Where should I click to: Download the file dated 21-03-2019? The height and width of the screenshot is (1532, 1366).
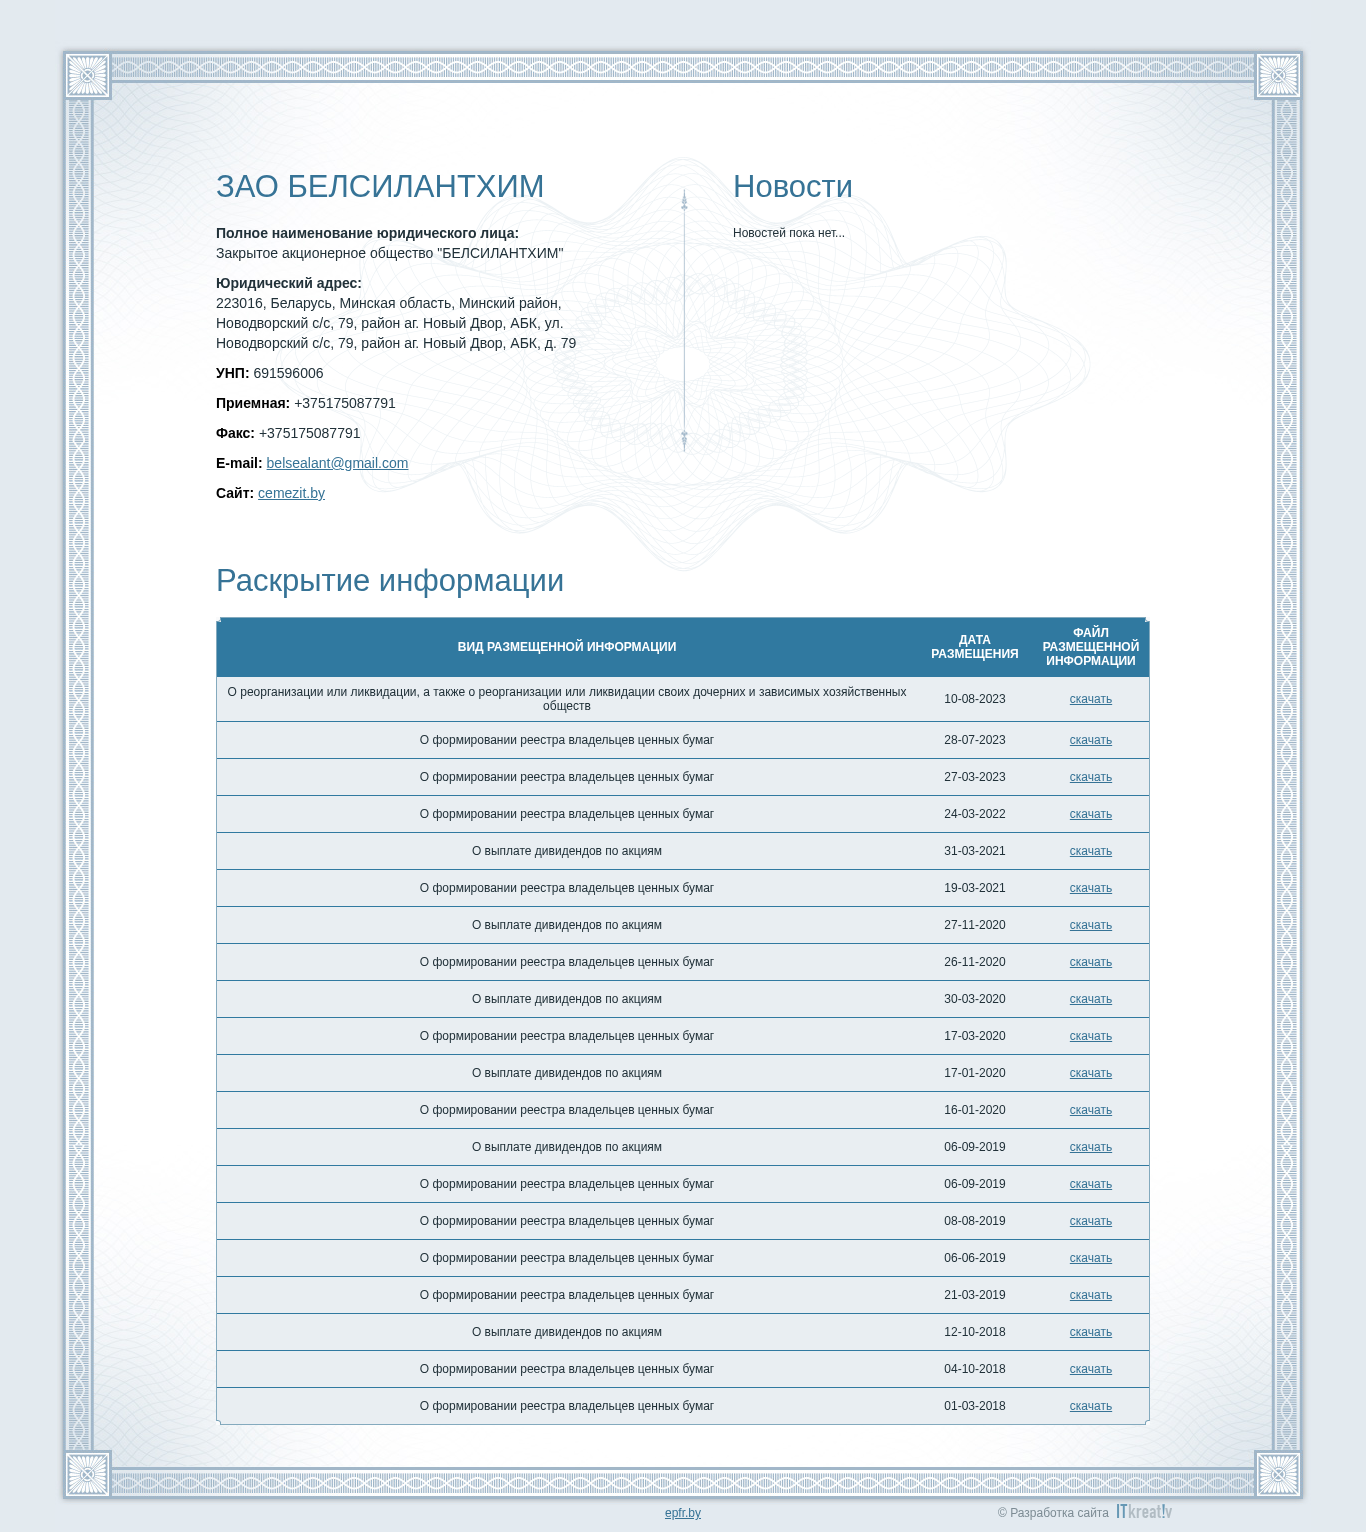pos(1090,1295)
